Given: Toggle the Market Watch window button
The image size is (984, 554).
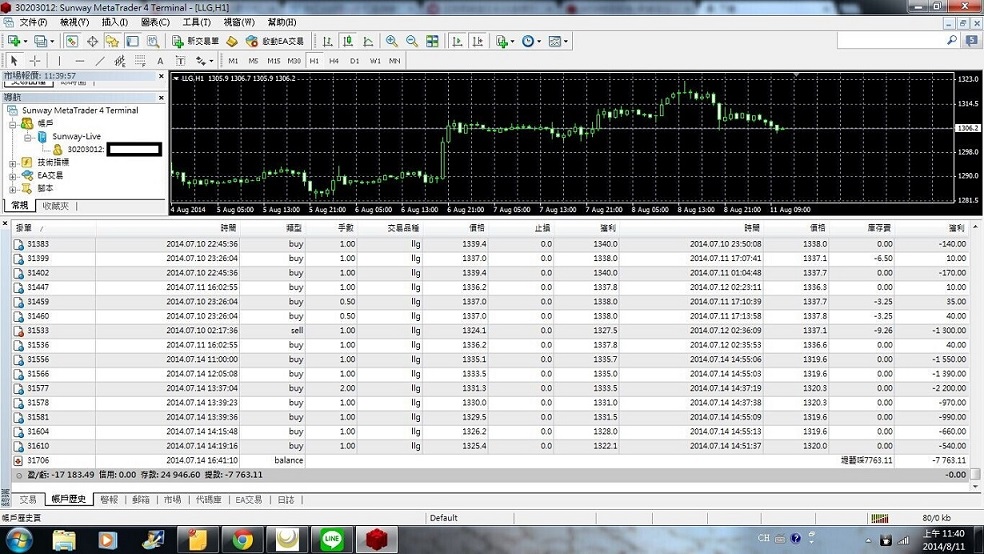Looking at the screenshot, I should (72, 41).
